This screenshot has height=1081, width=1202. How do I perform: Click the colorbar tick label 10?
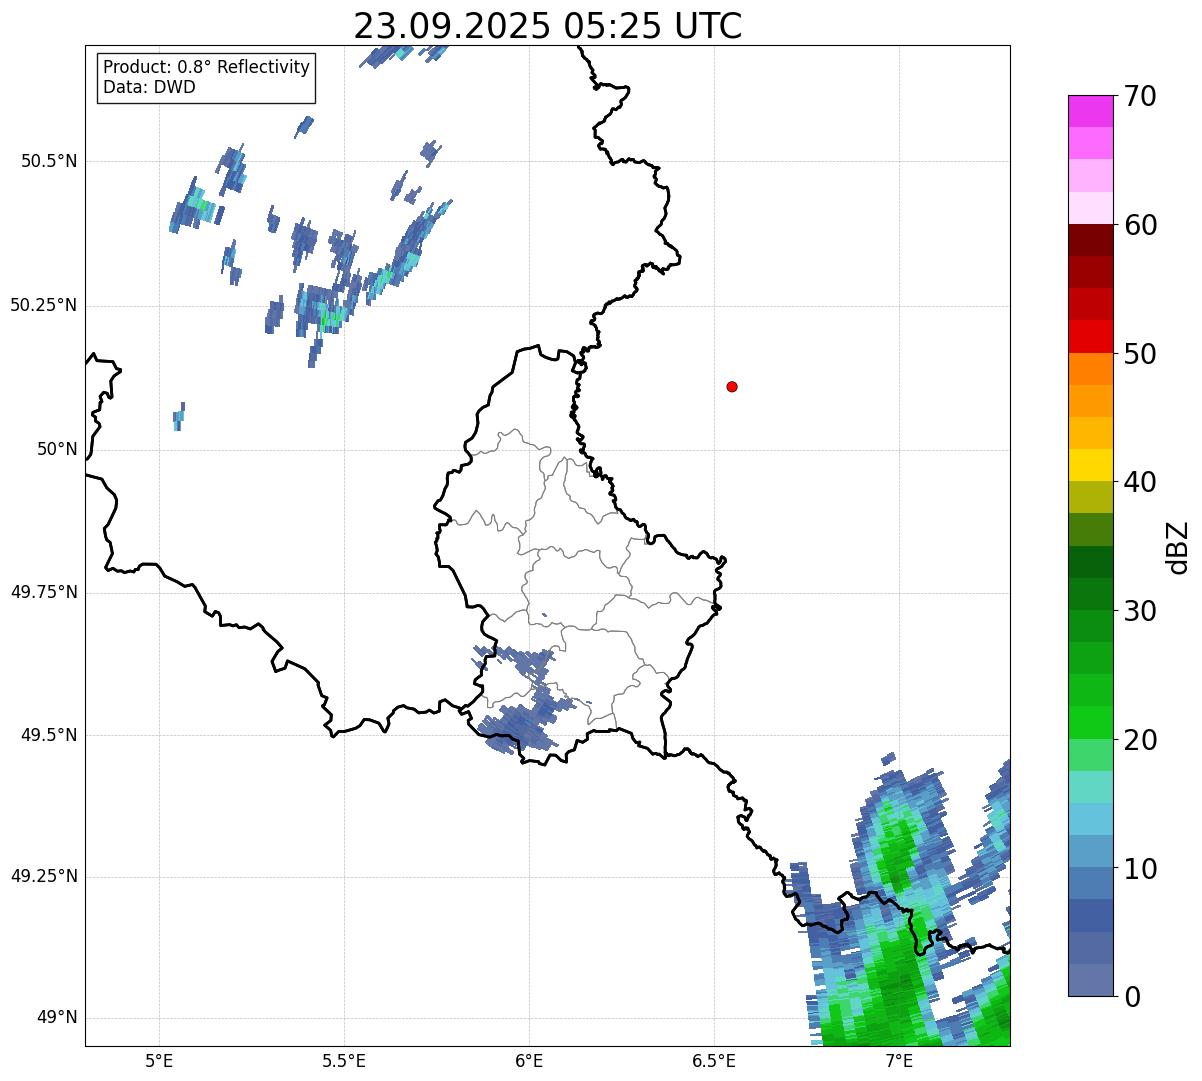pos(1139,868)
